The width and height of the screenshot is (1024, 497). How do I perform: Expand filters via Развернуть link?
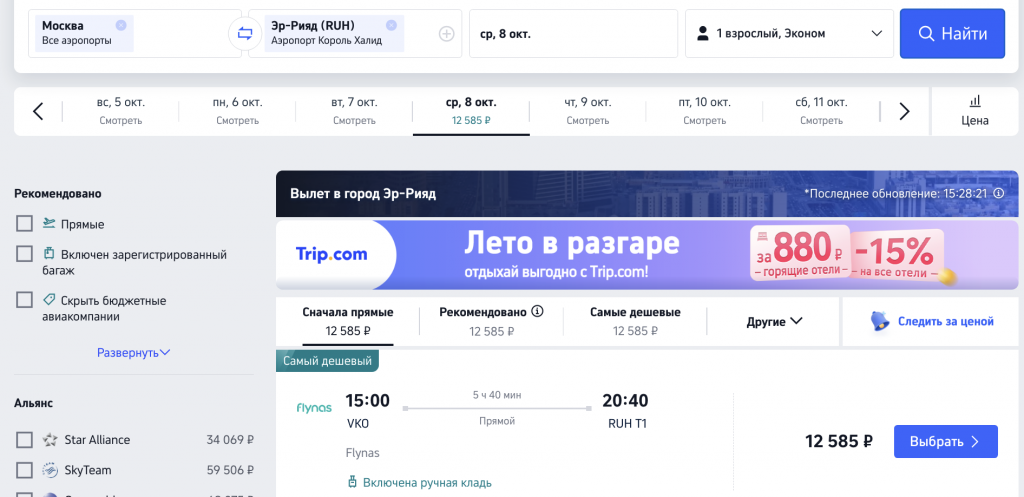[x=134, y=353]
